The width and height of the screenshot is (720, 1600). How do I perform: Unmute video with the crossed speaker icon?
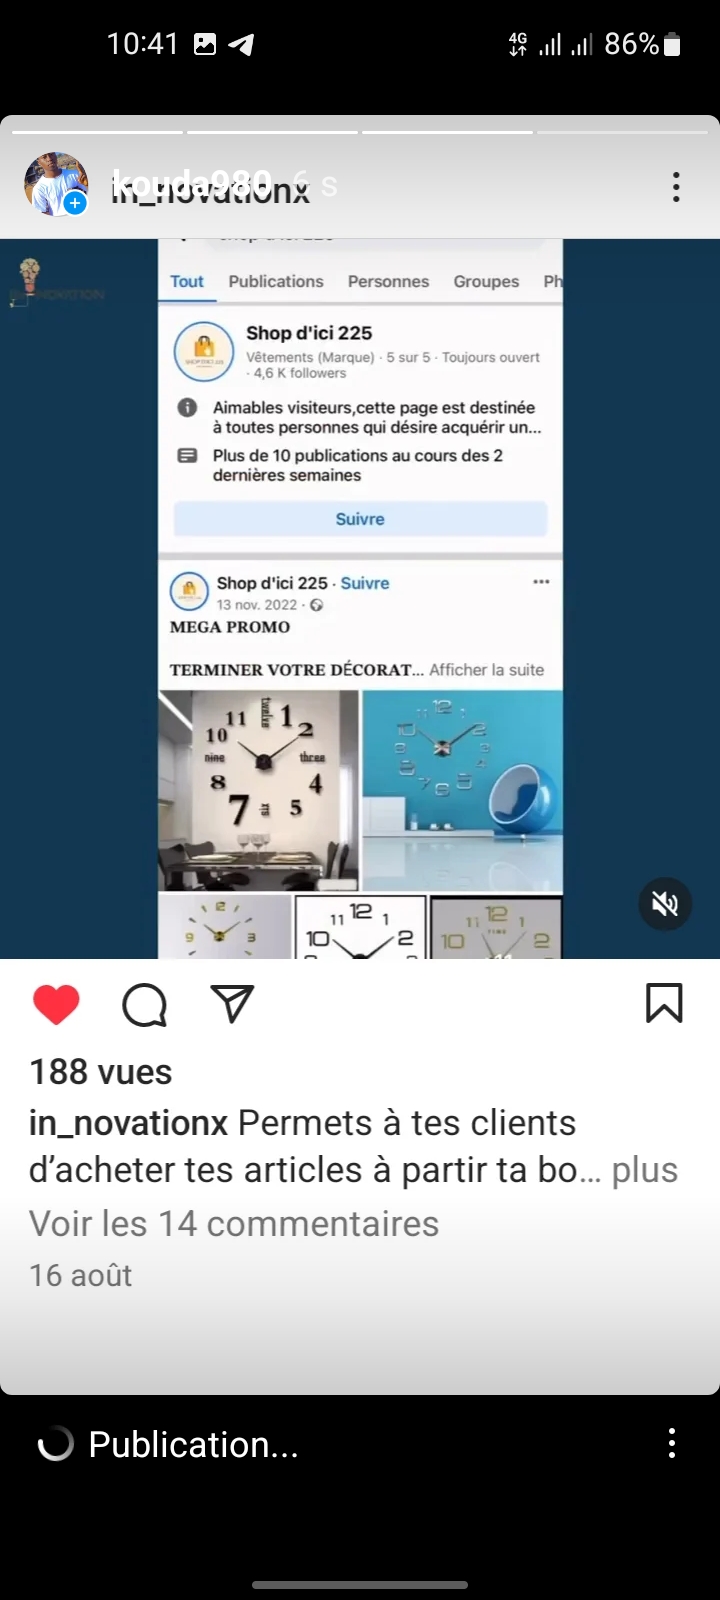tap(665, 904)
